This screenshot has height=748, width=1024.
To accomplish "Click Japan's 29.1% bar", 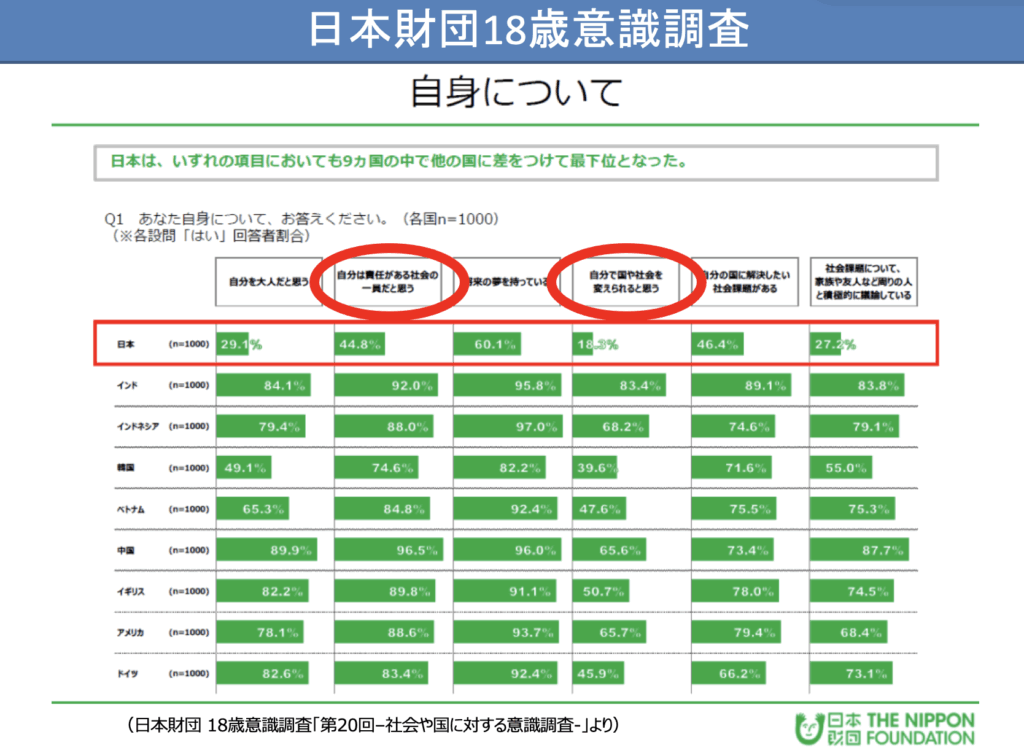I will 232,344.
